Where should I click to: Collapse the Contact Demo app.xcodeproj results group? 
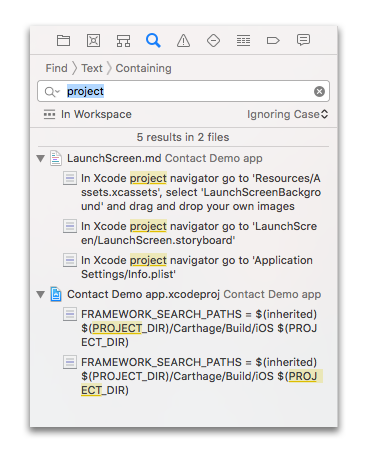[x=41, y=294]
